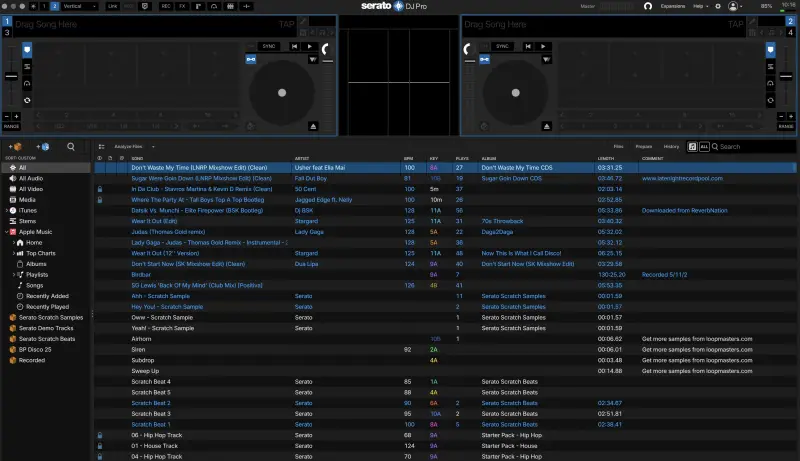Click the library view mode icon

point(102,147)
